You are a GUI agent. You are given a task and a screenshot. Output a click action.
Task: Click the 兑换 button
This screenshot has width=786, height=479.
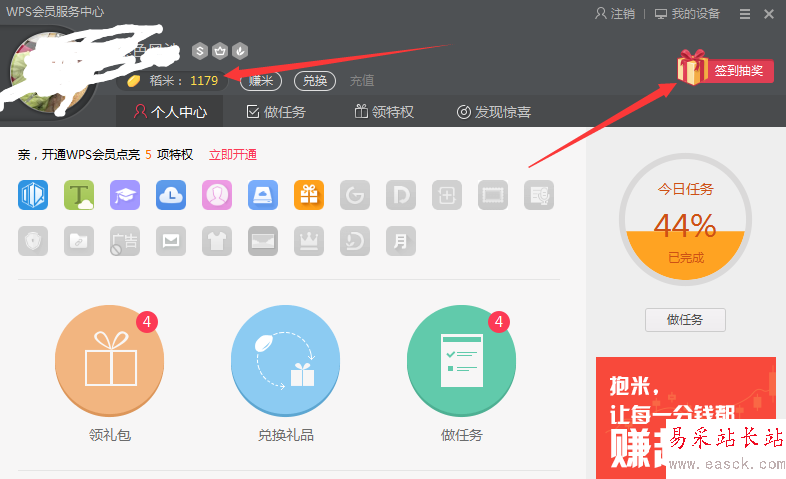315,81
